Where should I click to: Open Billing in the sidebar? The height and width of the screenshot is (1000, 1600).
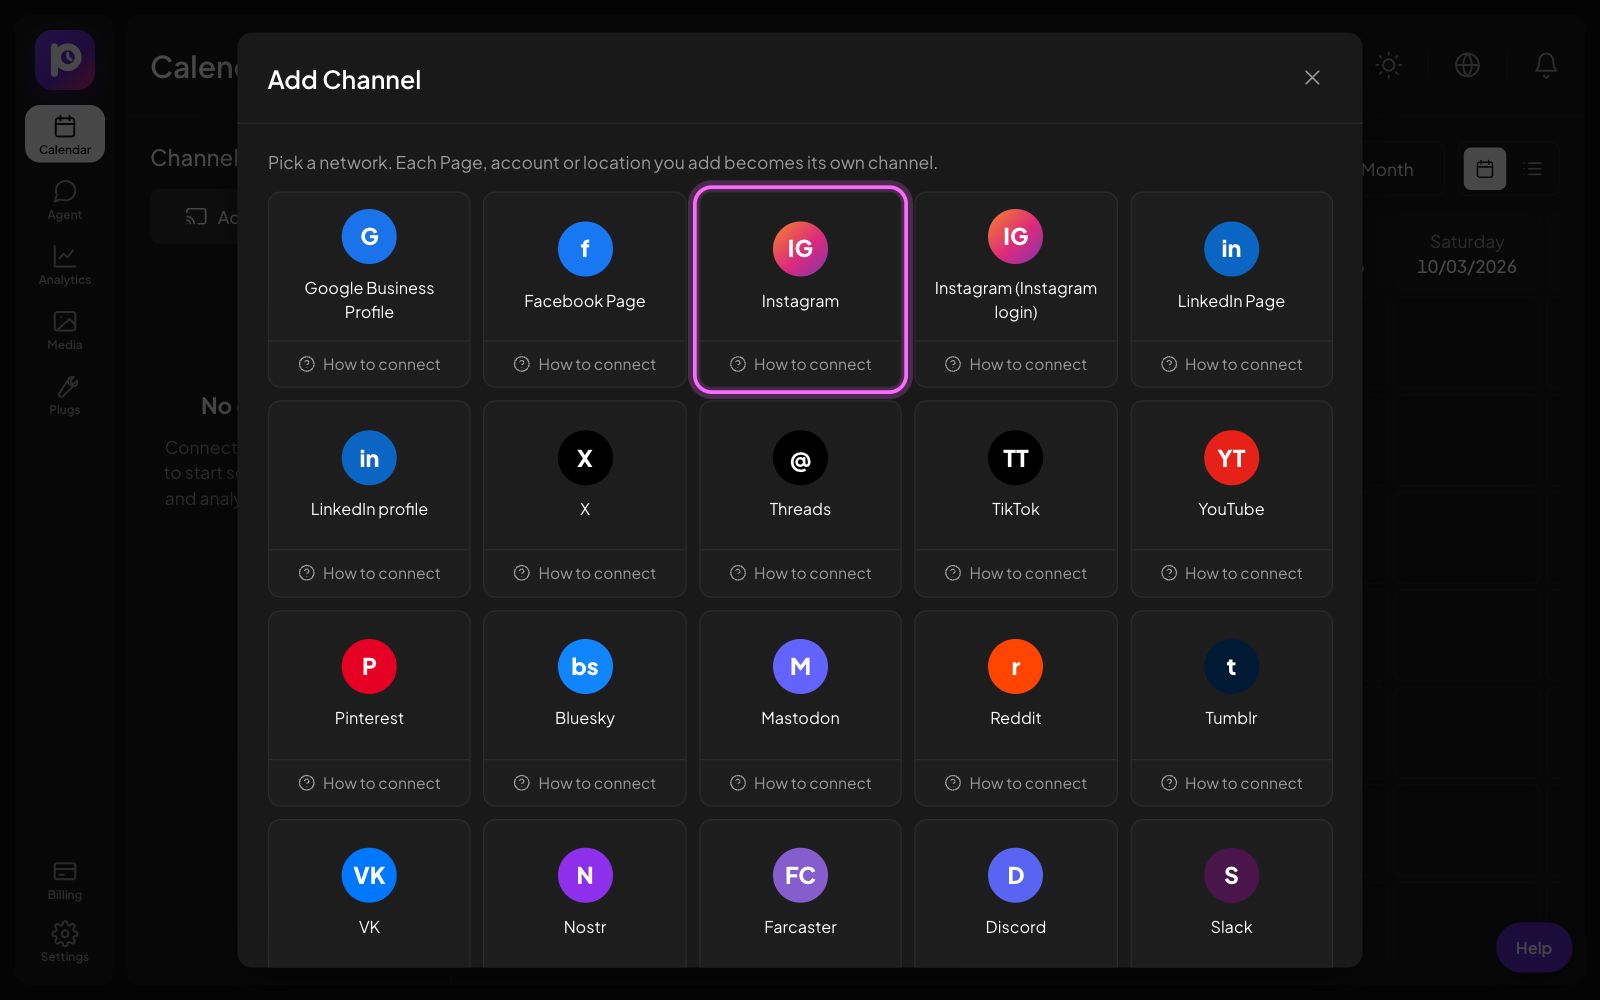click(65, 881)
